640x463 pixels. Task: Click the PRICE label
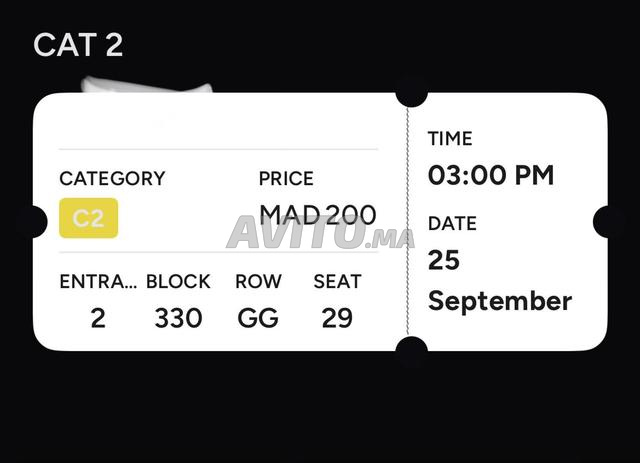[x=286, y=178]
